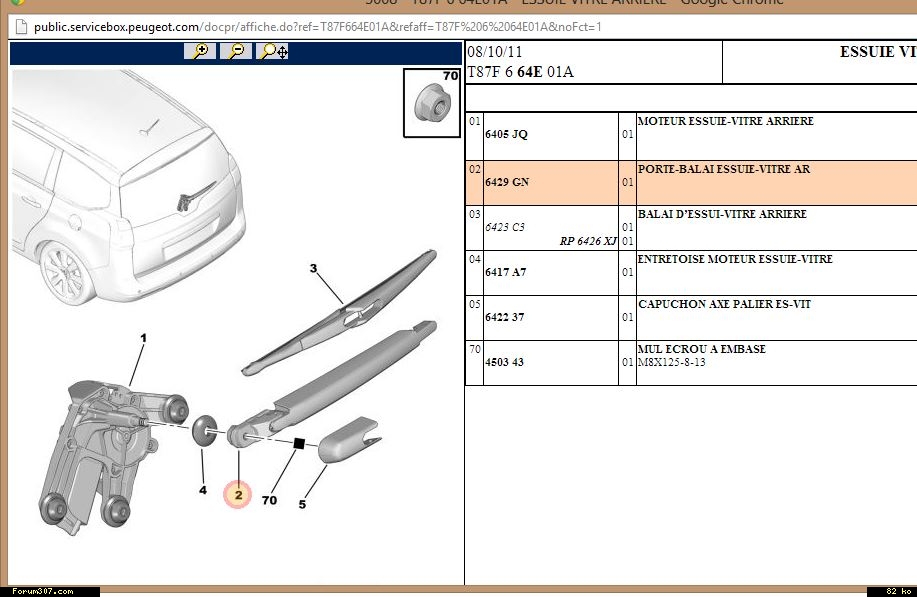
Task: Click row number 02 in parts table
Action: click(474, 170)
